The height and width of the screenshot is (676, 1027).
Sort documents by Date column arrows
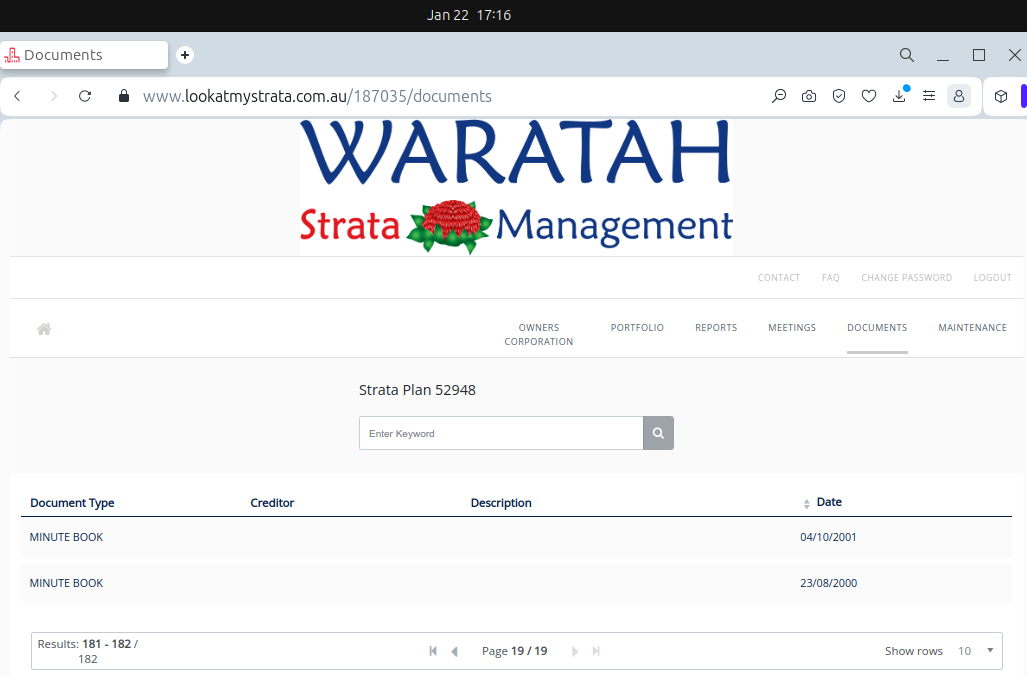[806, 504]
